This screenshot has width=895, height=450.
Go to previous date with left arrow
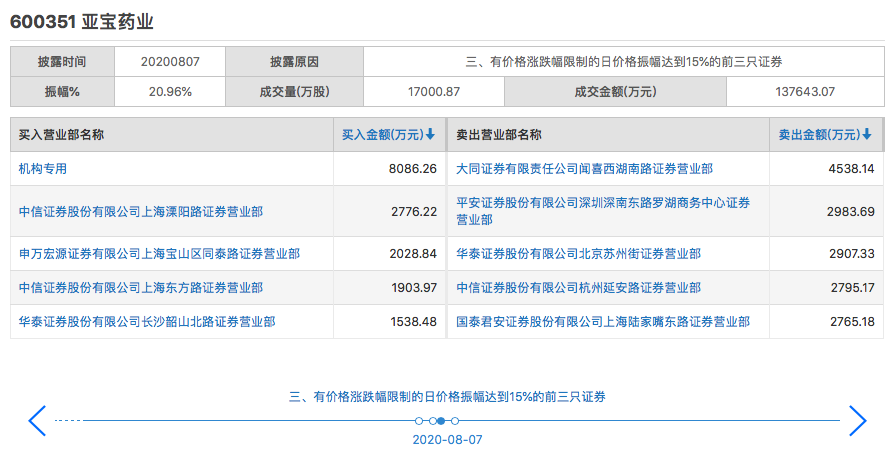tap(37, 421)
